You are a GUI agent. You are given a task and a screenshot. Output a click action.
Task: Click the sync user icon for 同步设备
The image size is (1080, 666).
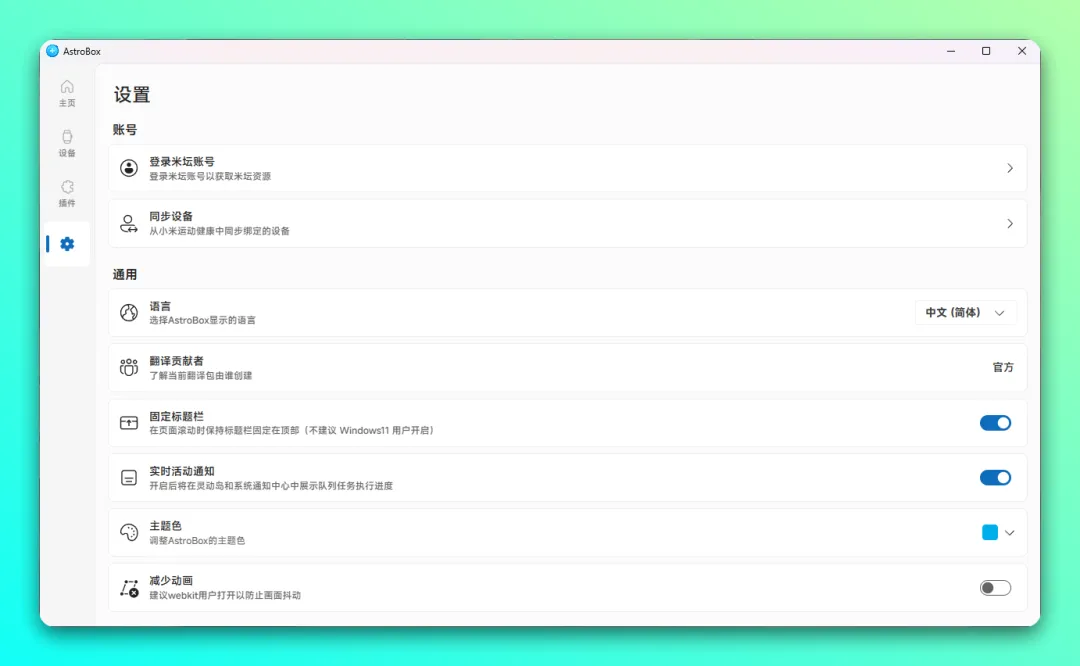(129, 223)
